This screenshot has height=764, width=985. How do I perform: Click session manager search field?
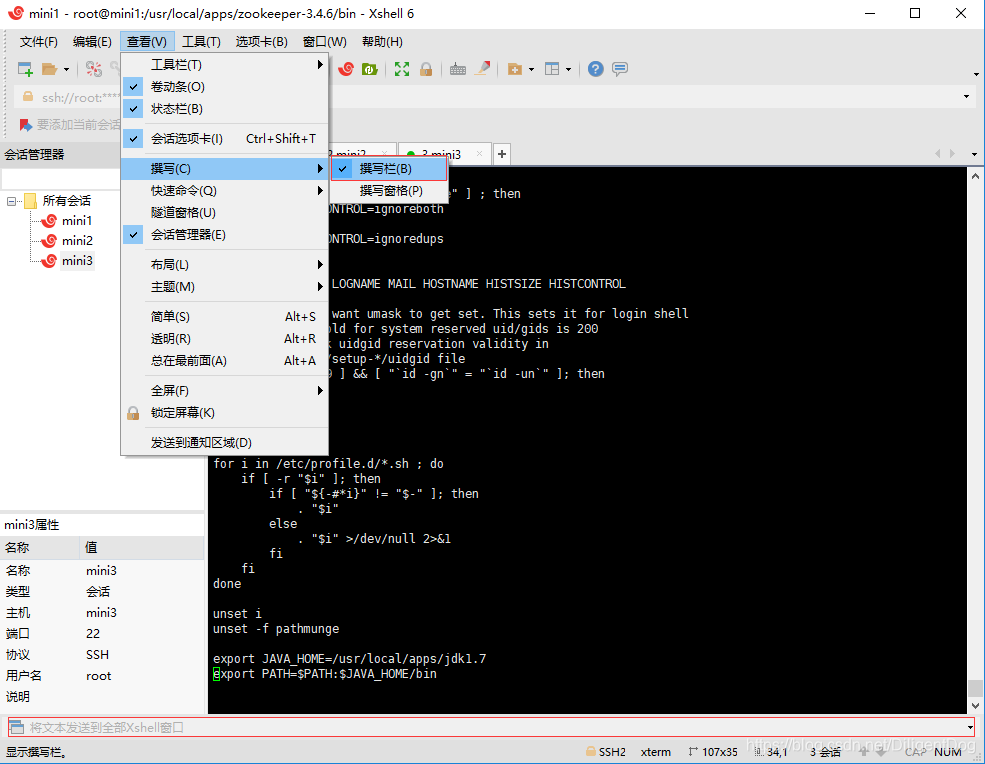[61, 179]
